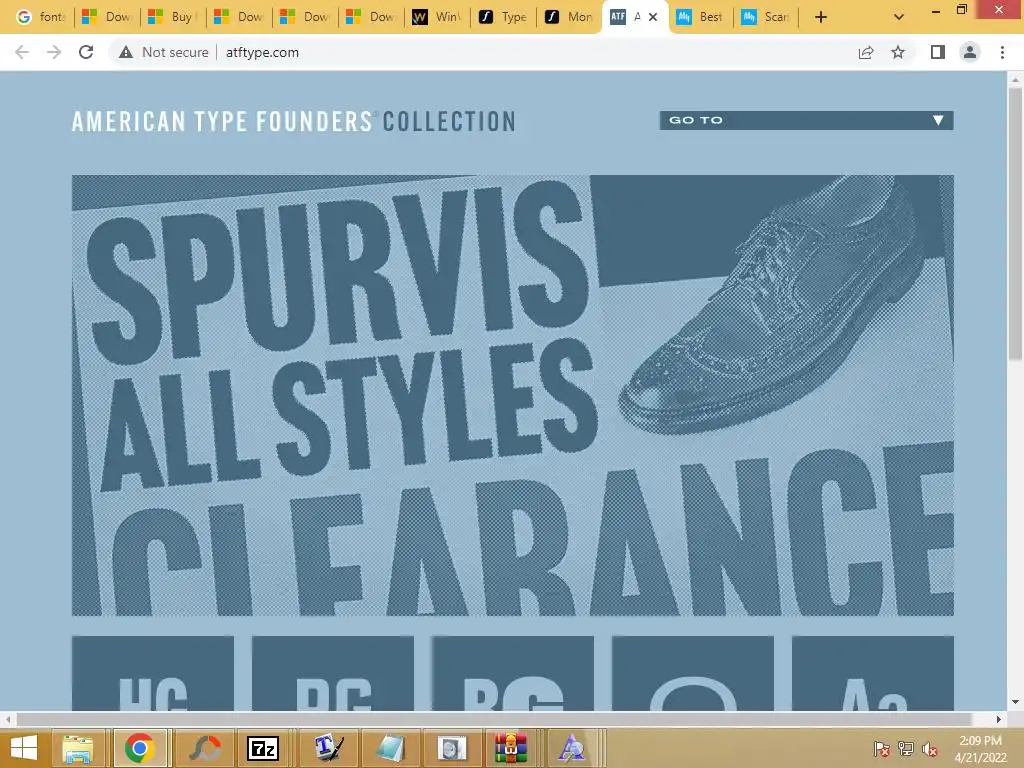Click the muted volume tray icon
The height and width of the screenshot is (768, 1024).
pyautogui.click(x=929, y=749)
